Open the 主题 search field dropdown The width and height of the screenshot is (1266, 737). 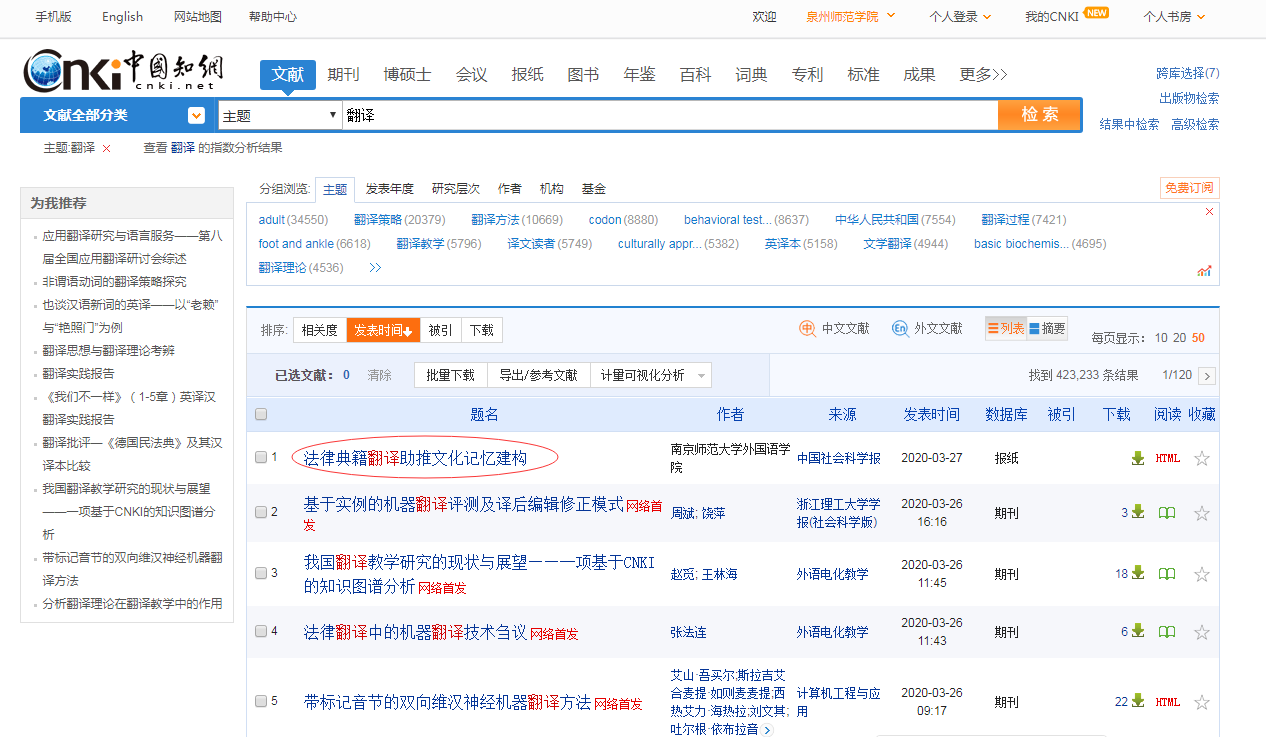click(280, 116)
